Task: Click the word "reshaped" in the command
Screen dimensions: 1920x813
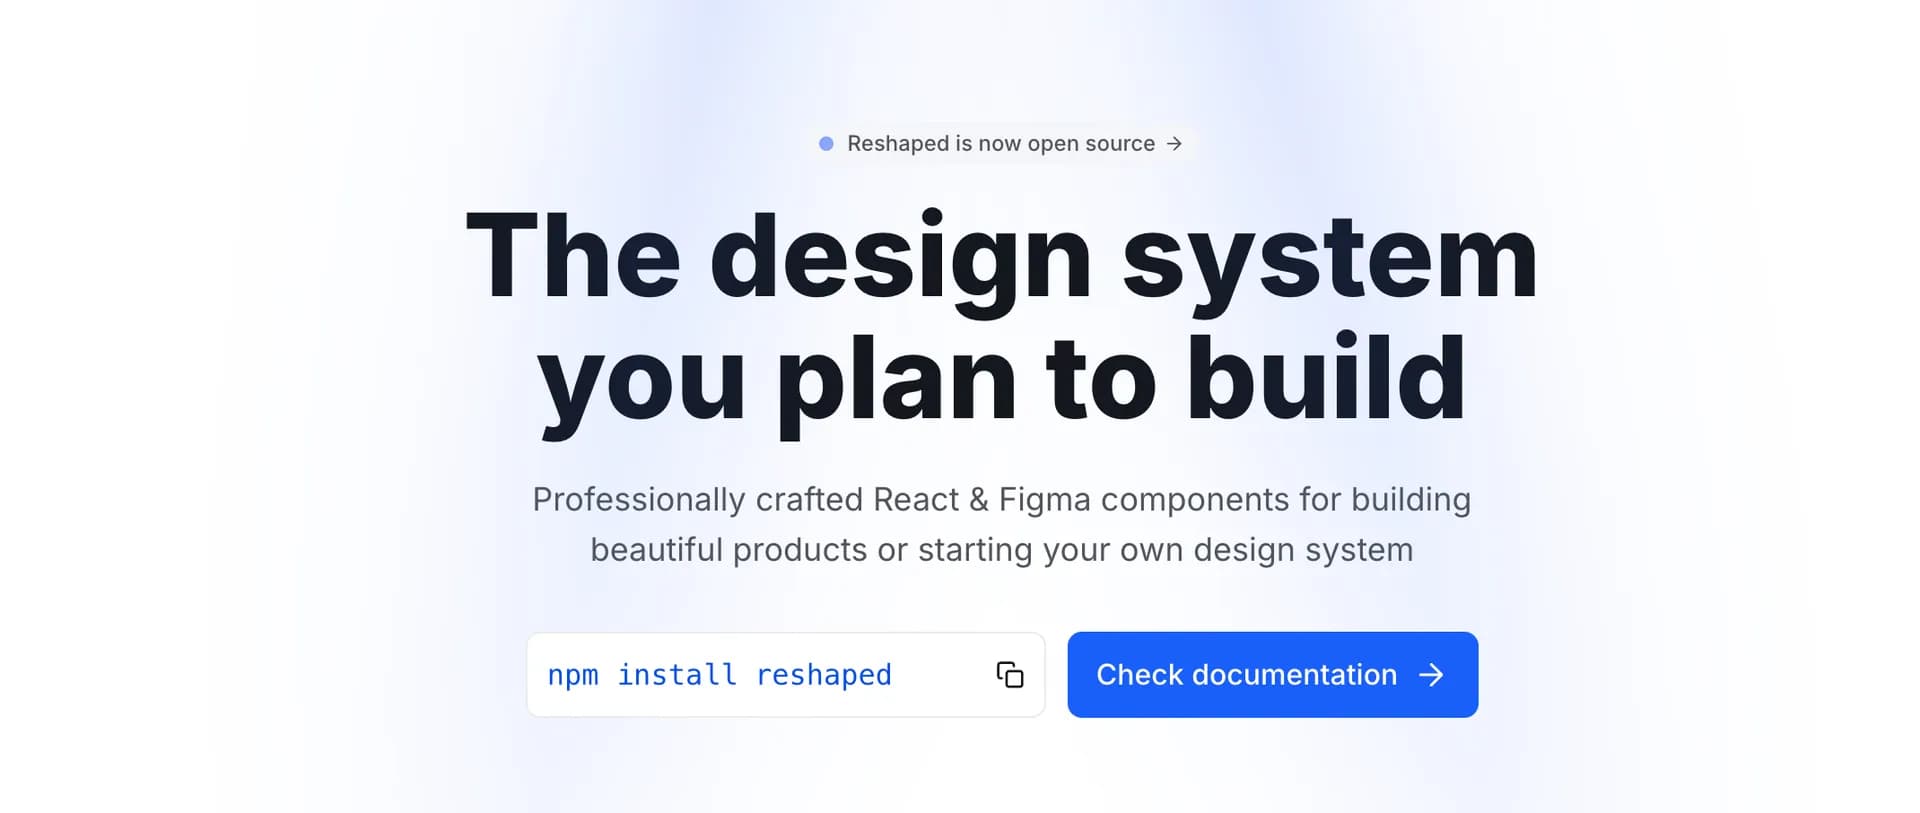Action: (823, 676)
